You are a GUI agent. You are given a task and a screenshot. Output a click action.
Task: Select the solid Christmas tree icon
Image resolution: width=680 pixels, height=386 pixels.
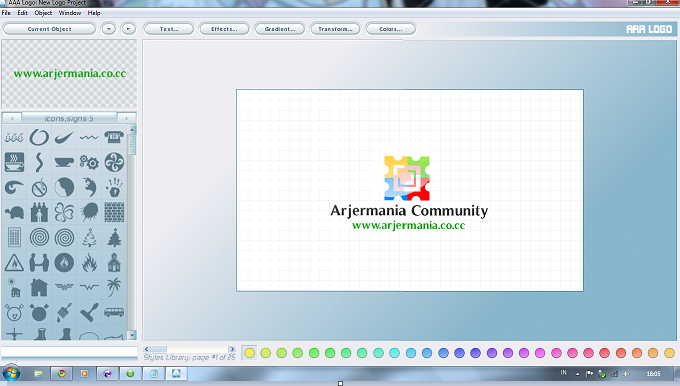114,238
